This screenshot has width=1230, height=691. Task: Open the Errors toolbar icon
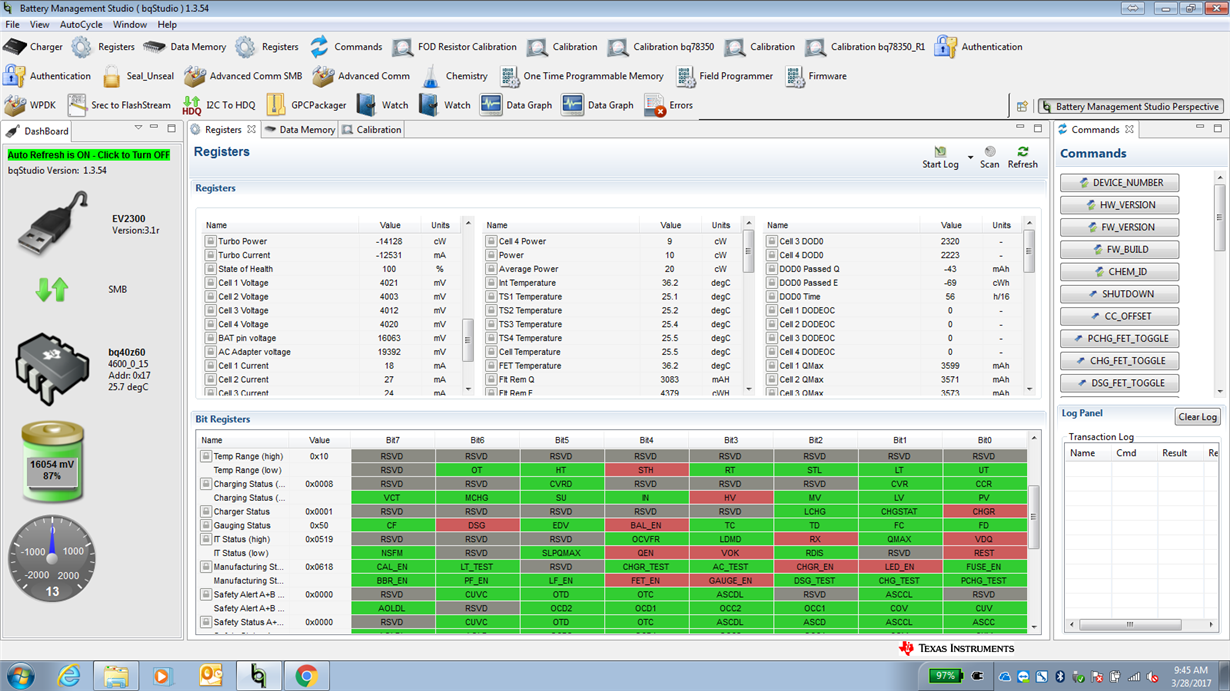[669, 105]
